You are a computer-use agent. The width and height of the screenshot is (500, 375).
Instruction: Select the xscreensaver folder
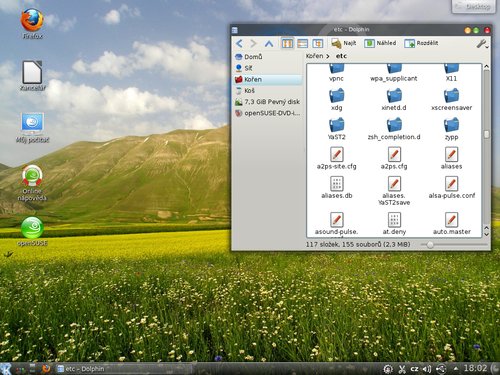coord(451,99)
